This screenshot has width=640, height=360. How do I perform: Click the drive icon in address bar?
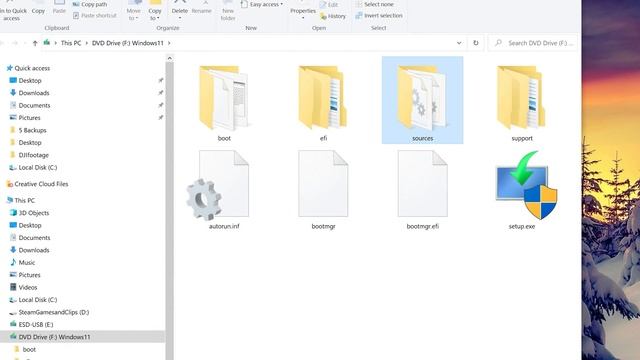tap(47, 42)
